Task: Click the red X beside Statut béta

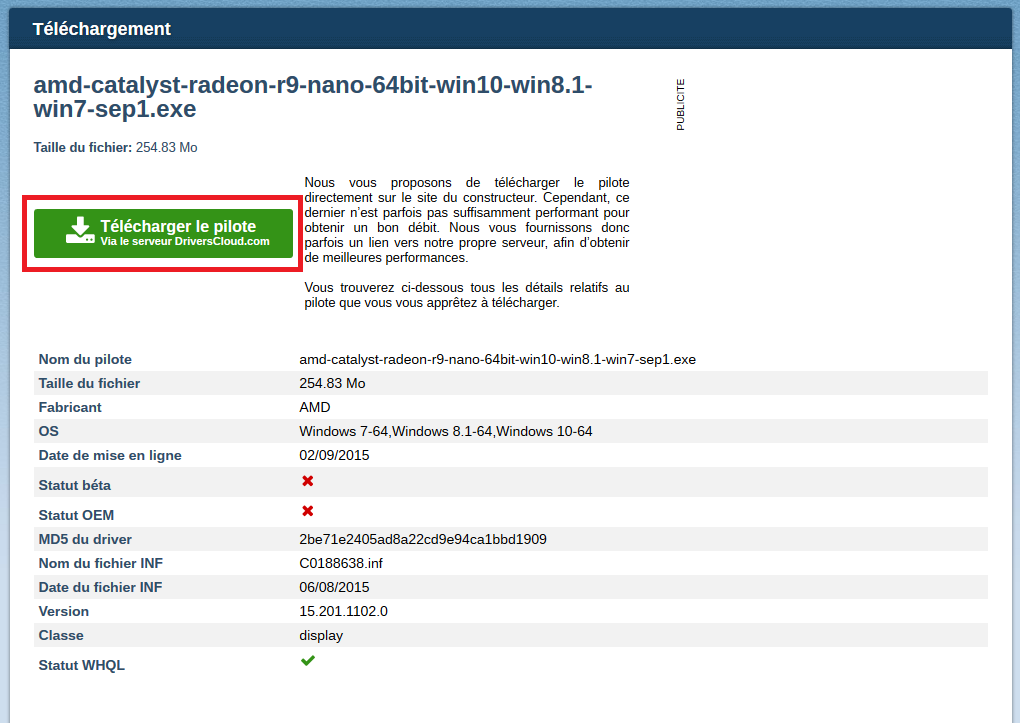Action: tap(308, 481)
